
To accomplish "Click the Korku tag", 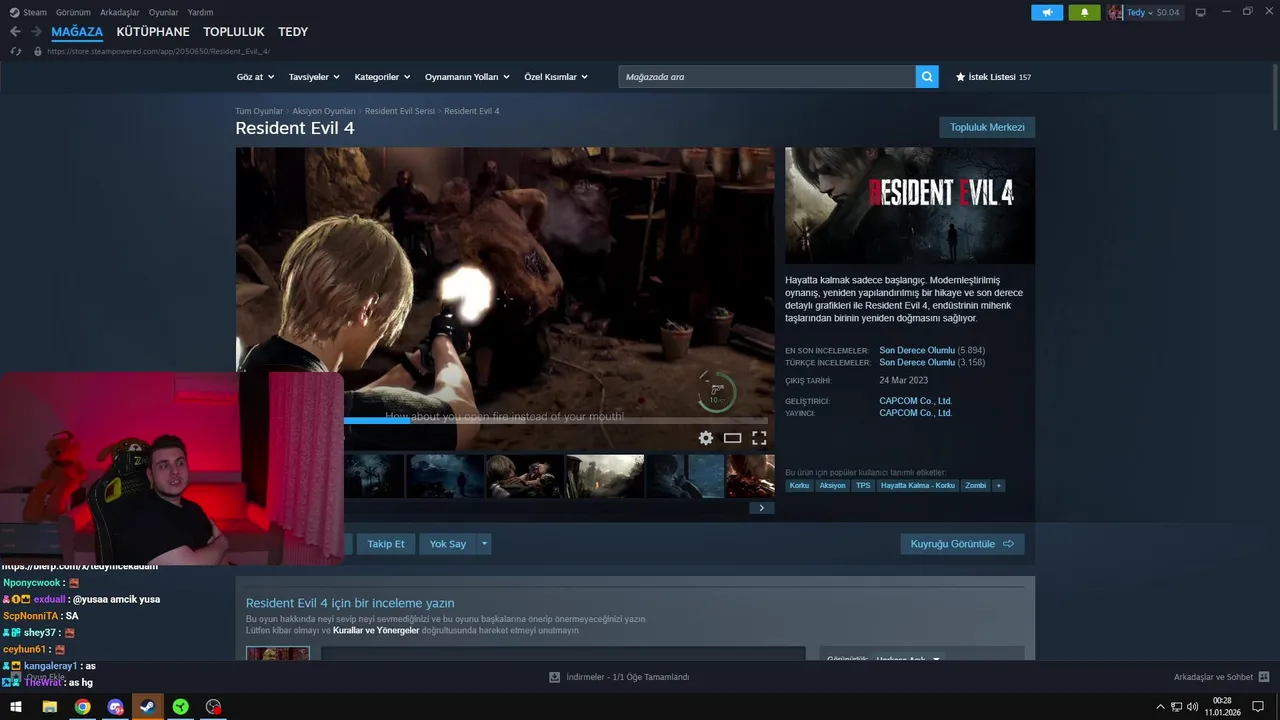I will click(x=799, y=486).
